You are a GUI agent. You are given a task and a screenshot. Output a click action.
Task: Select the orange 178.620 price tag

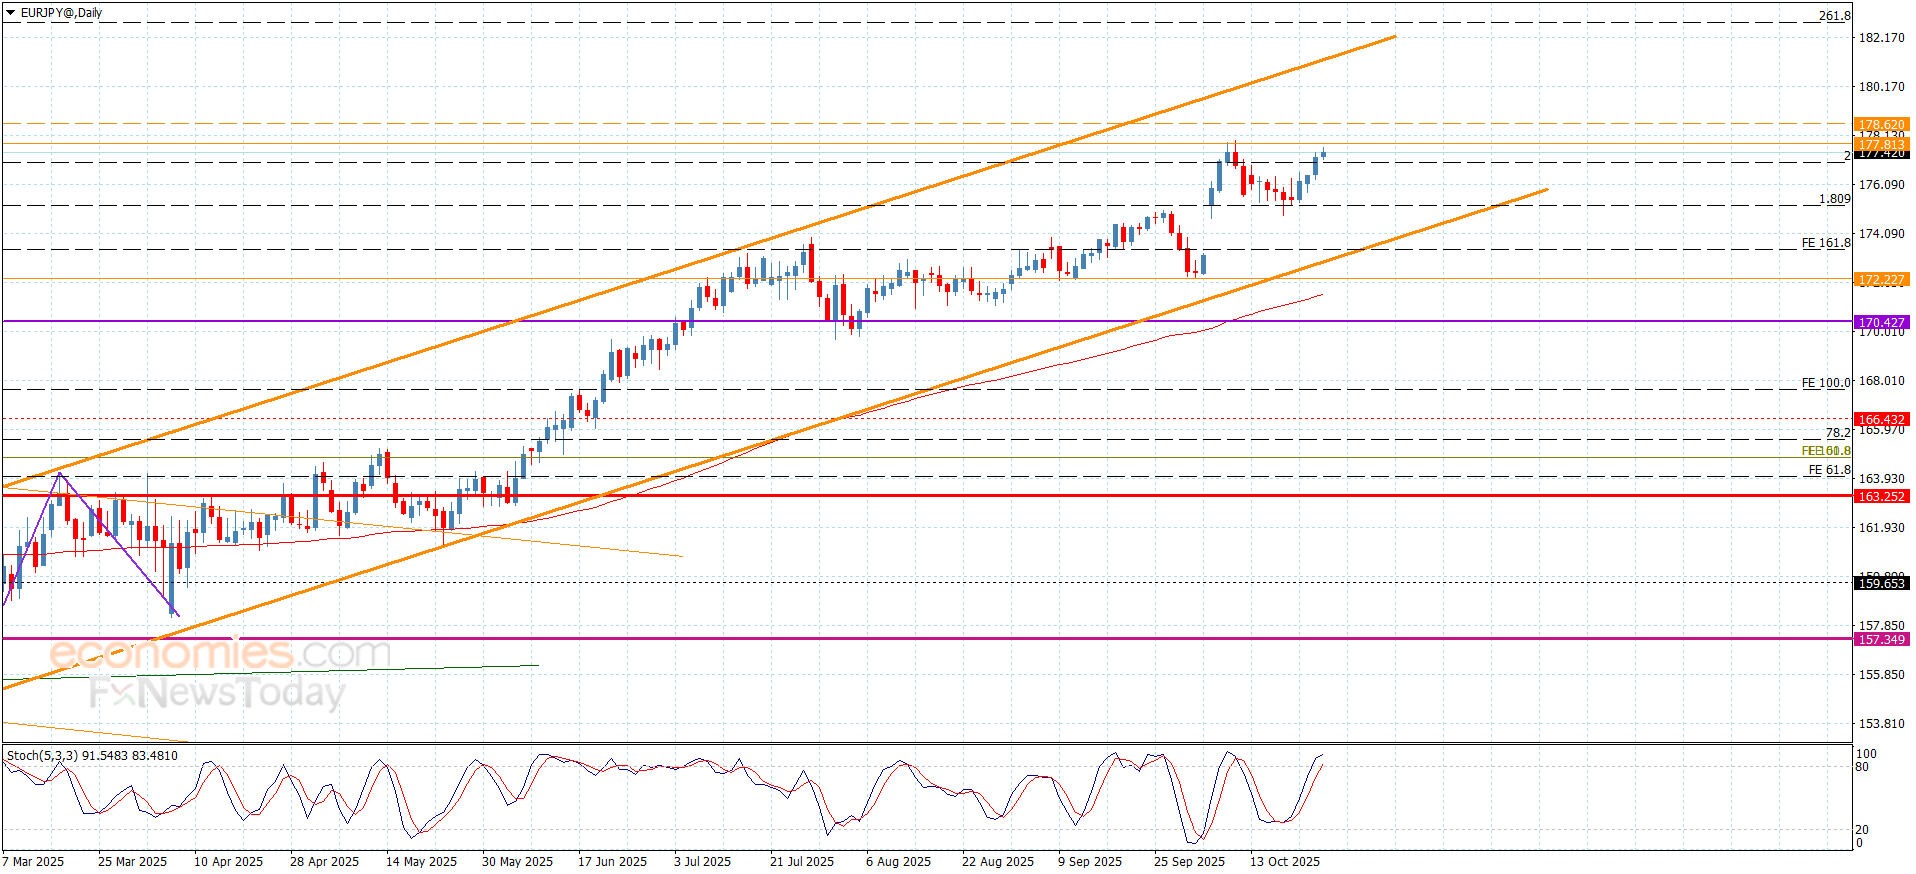click(x=1881, y=125)
